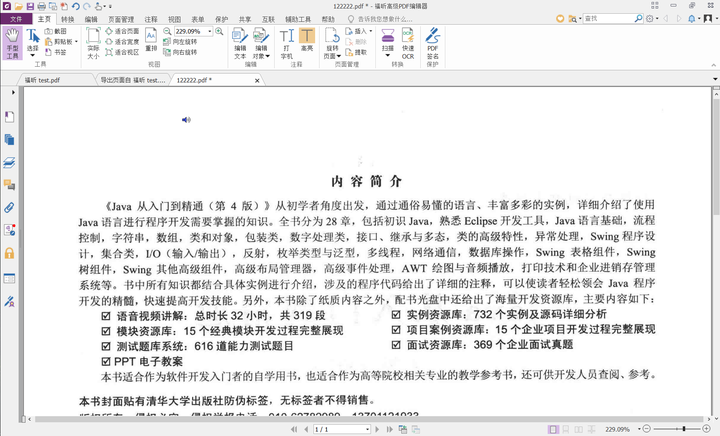720x436 pixels.
Task: Expand the left navigation panel arrow
Action: pos(13,92)
